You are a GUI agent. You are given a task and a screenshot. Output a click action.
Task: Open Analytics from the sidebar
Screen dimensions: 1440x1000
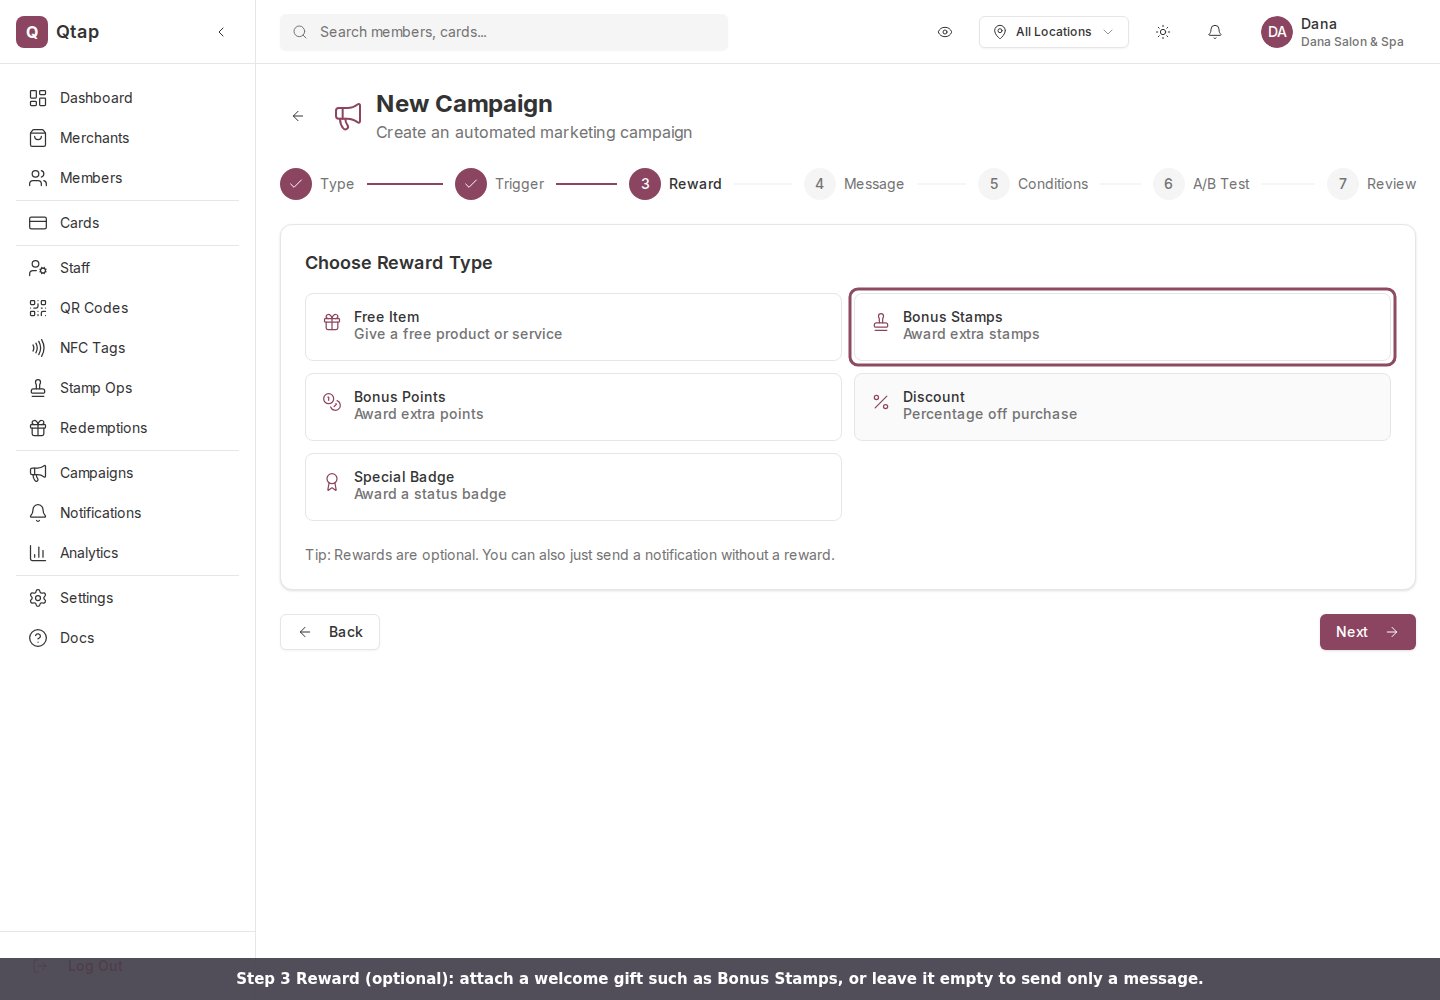click(127, 553)
